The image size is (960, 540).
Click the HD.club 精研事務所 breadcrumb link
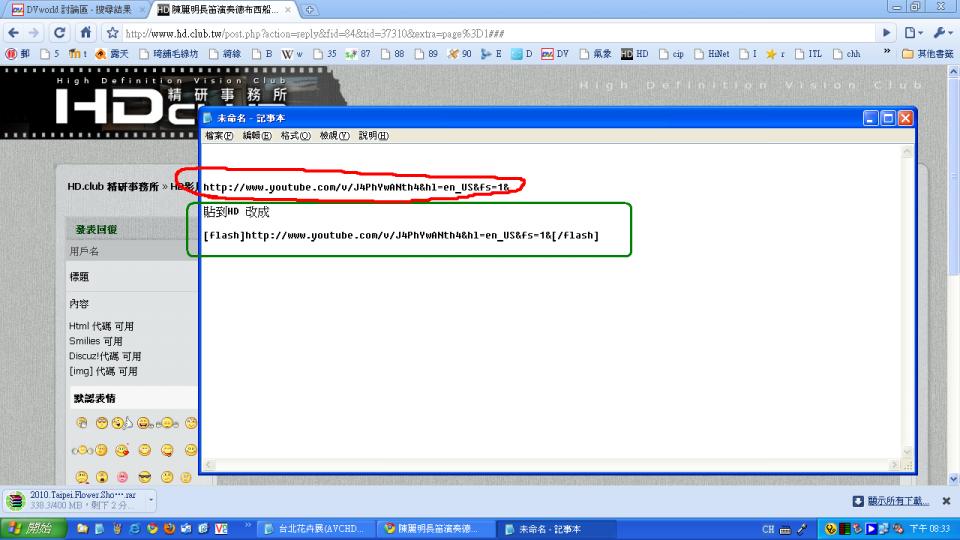coord(113,186)
